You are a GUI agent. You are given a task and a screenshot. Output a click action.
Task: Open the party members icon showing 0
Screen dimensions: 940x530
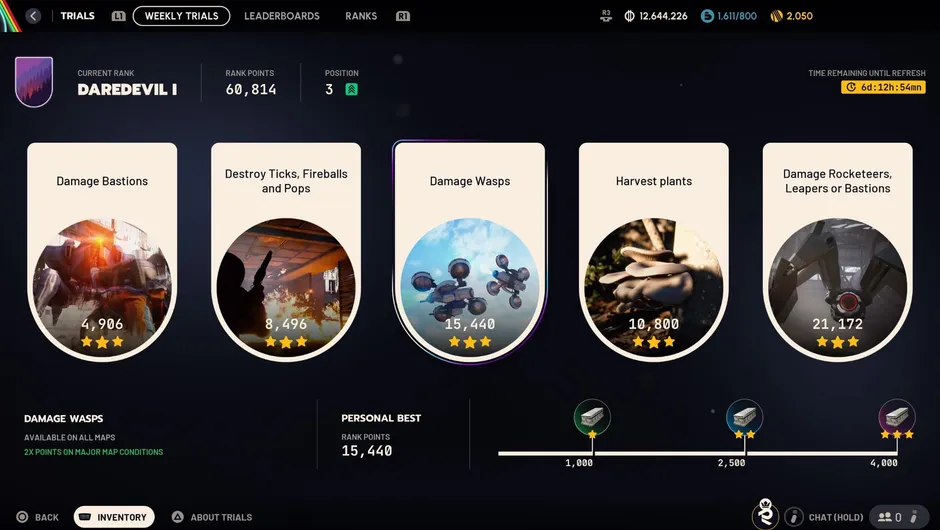pos(889,517)
